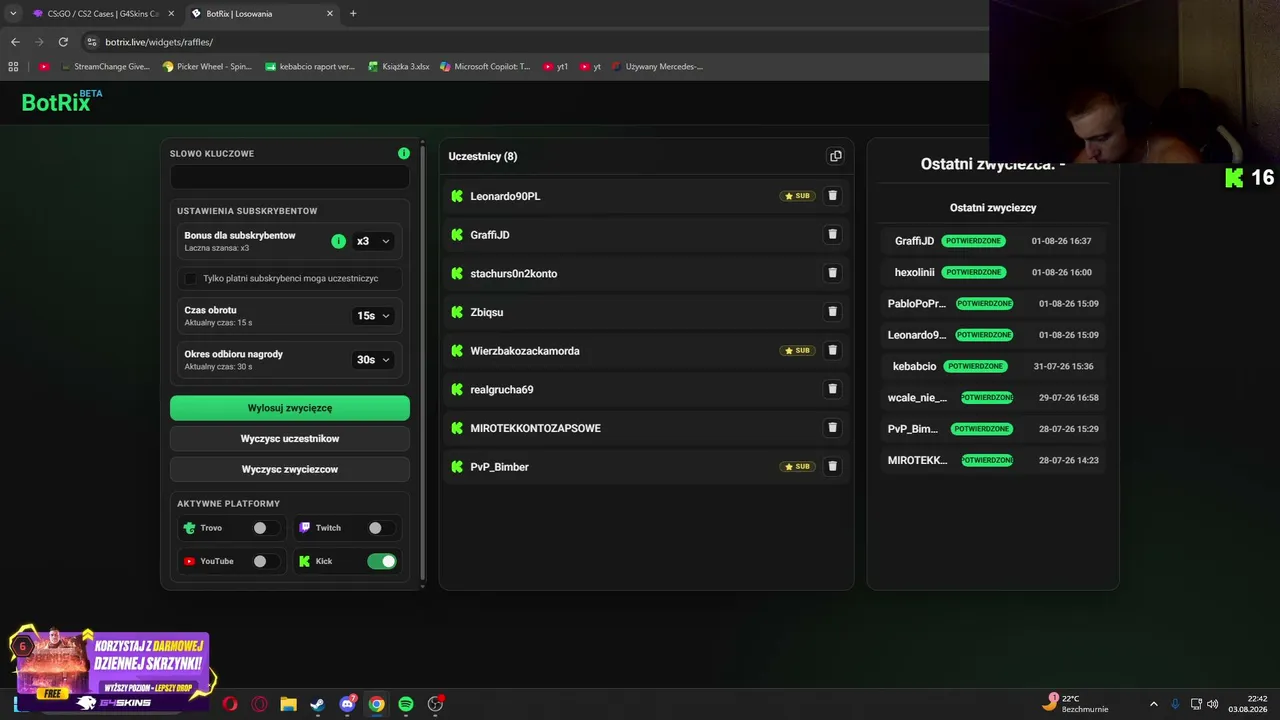Reload the page in the browser
This screenshot has height=720, width=1280.
coord(63,42)
